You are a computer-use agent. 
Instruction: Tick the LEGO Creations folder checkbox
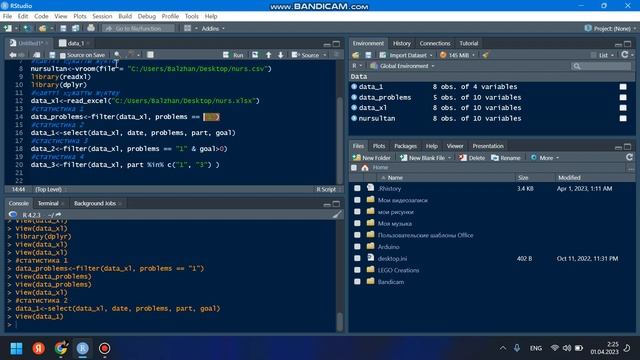pyautogui.click(x=357, y=270)
